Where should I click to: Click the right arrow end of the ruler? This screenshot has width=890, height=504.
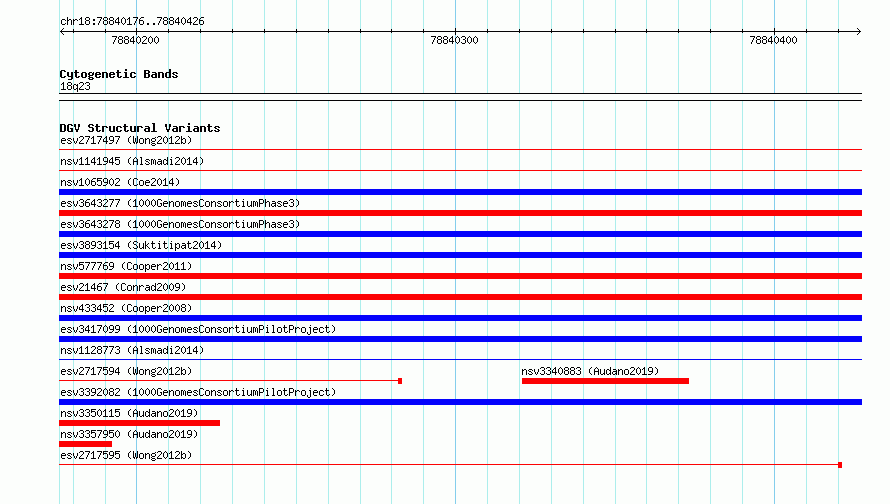[859, 31]
